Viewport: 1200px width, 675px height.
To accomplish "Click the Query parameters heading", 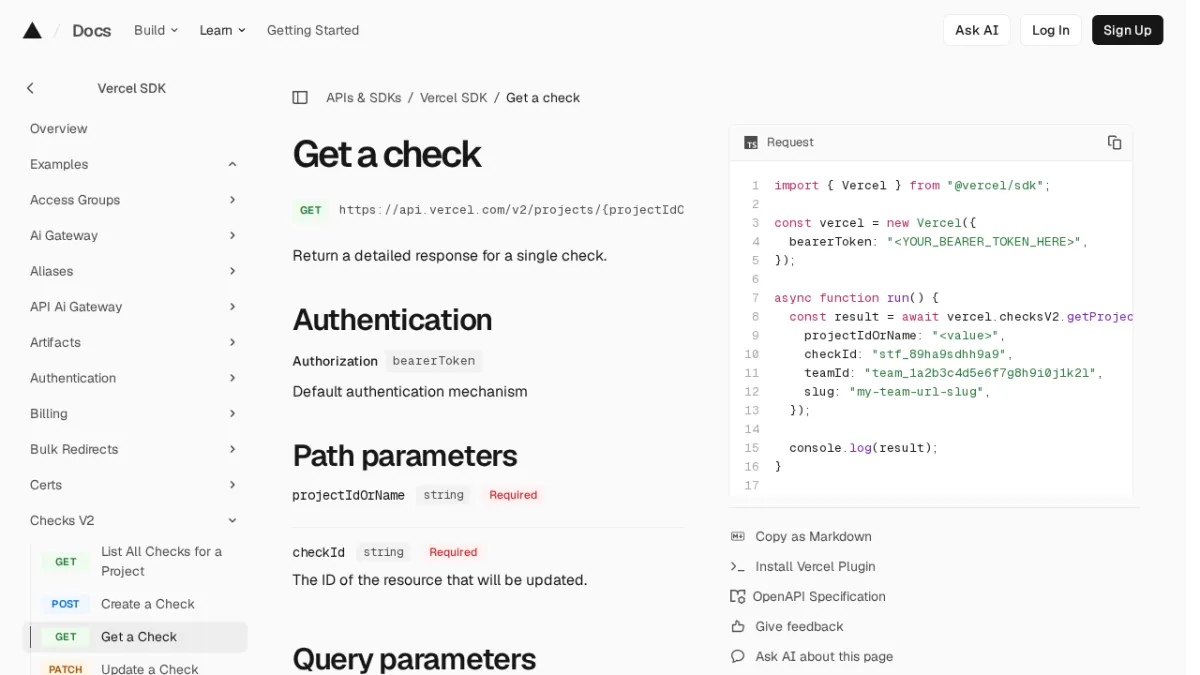I will (x=414, y=658).
